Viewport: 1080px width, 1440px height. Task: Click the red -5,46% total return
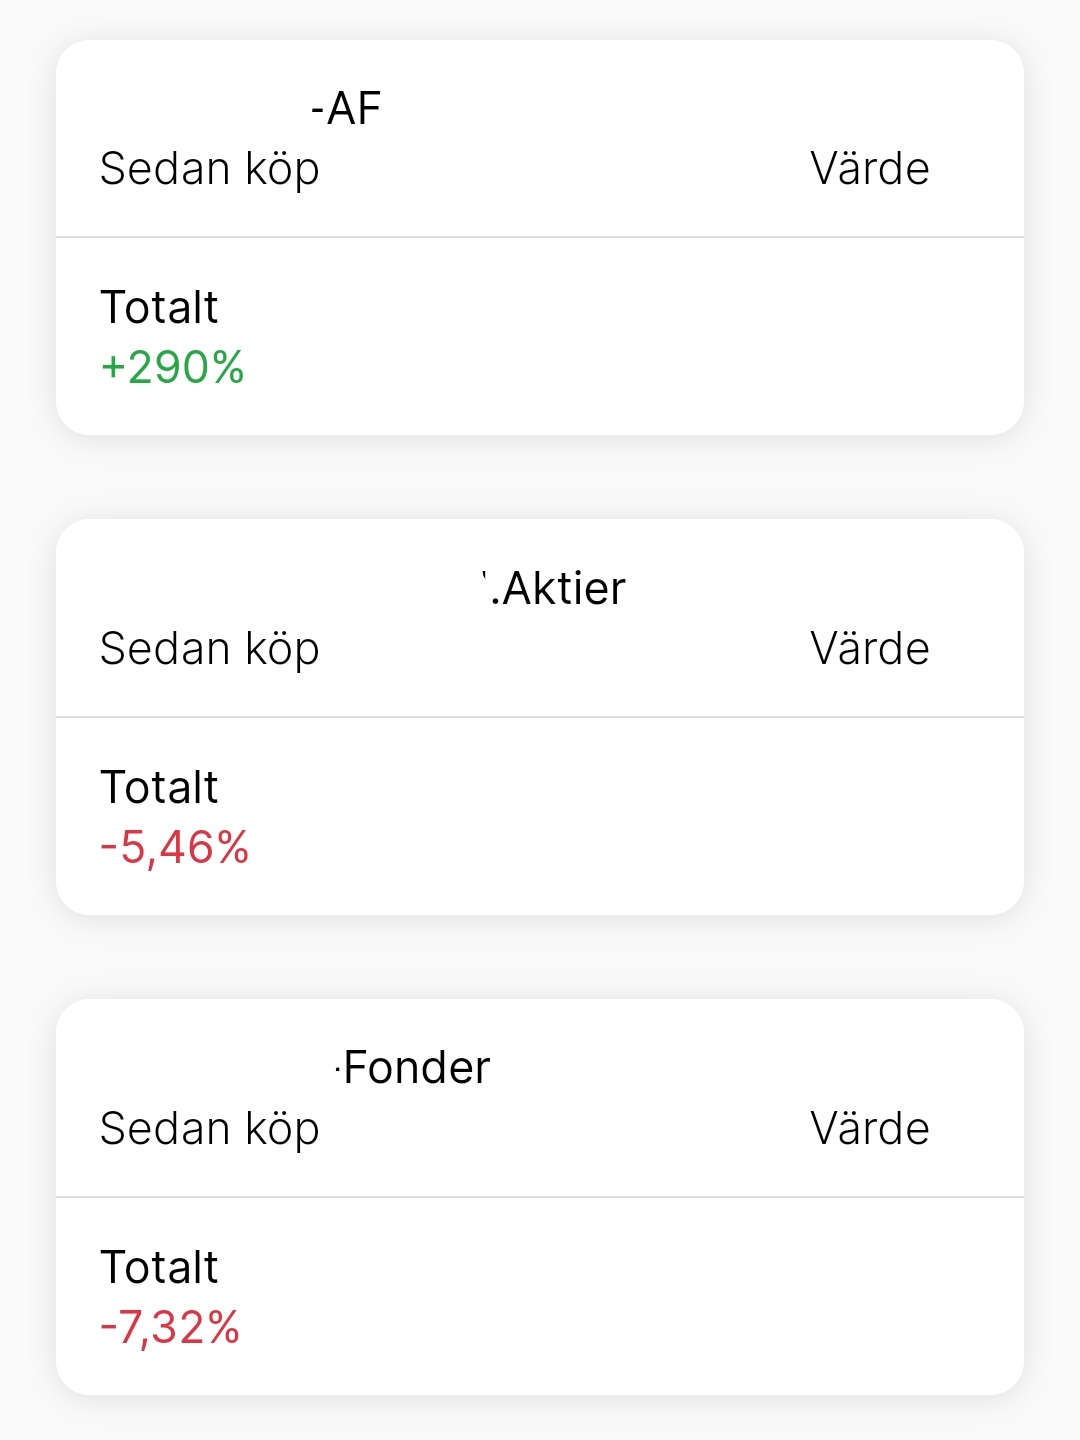click(174, 848)
